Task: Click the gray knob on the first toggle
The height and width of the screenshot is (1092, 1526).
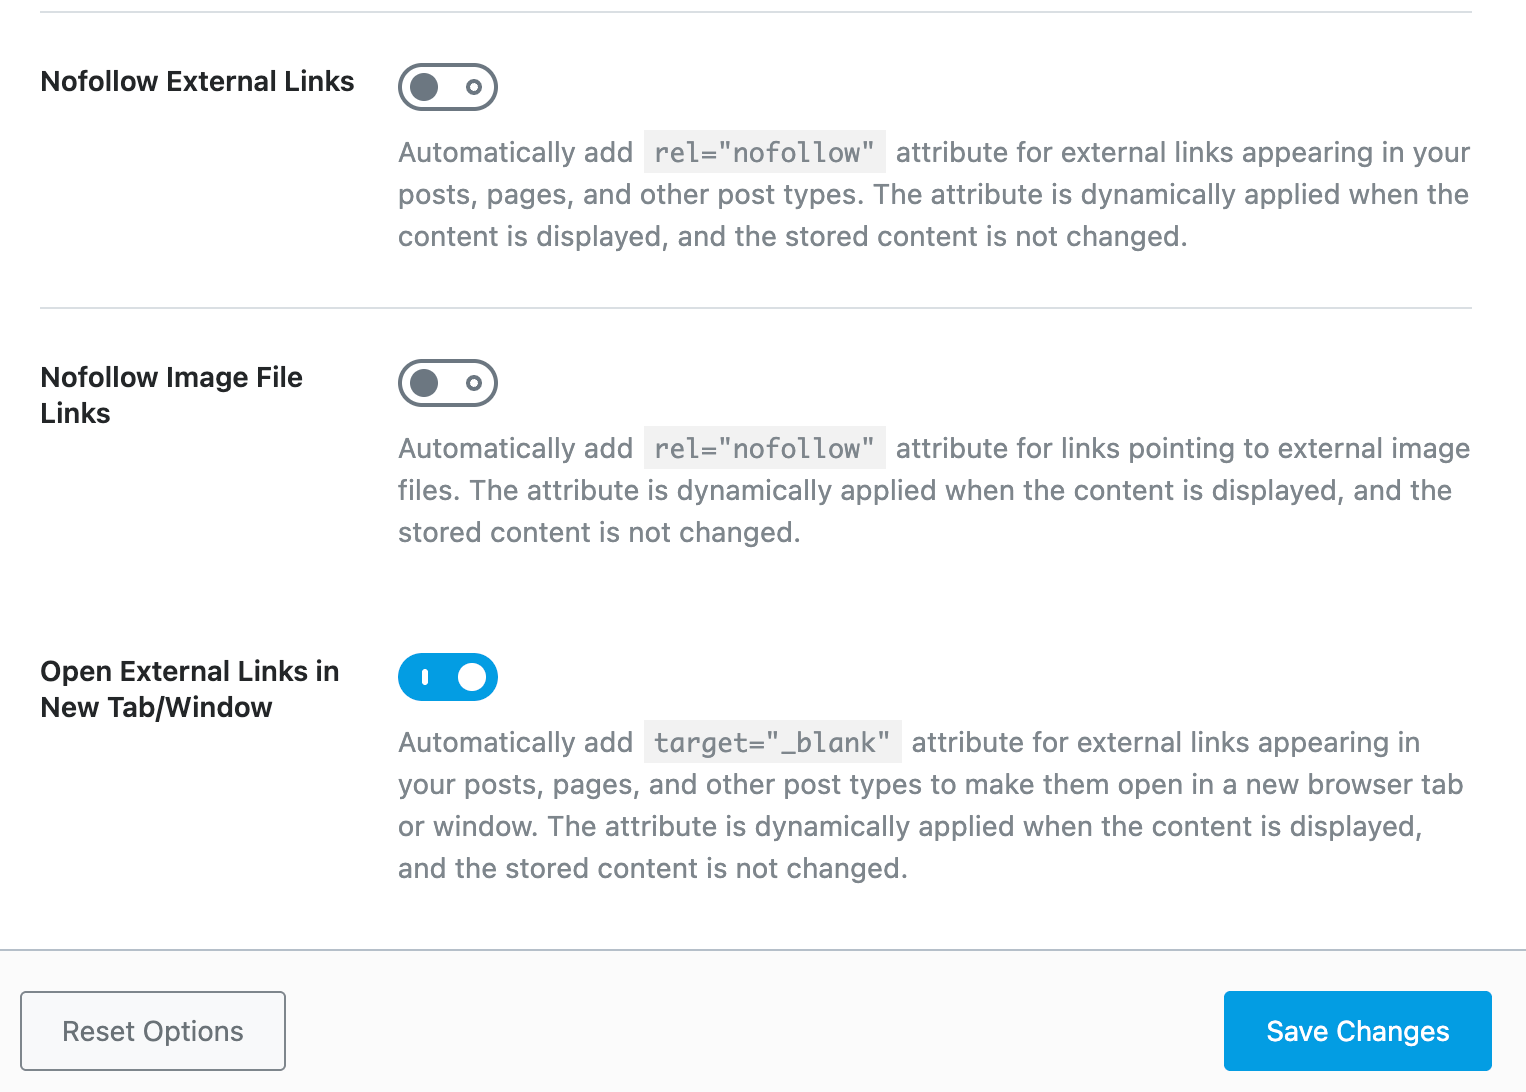Action: click(425, 87)
